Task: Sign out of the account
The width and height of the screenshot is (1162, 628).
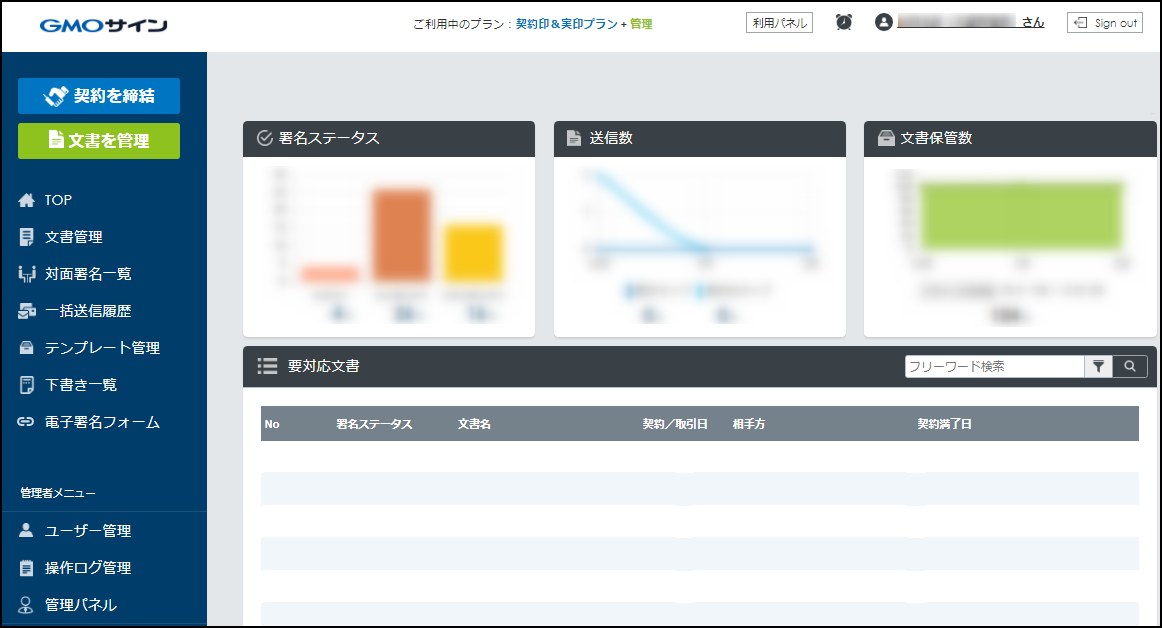Action: click(1105, 23)
